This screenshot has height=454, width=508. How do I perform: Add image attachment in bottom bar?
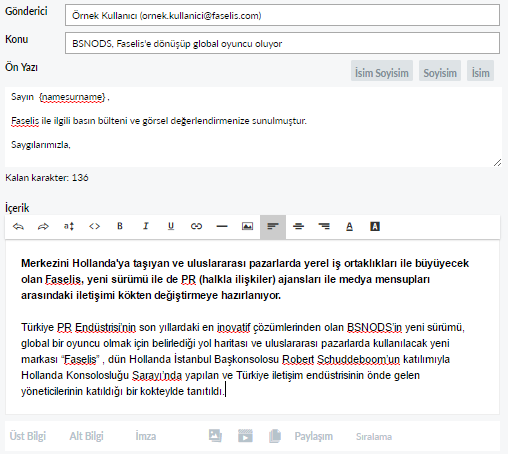[x=215, y=436]
